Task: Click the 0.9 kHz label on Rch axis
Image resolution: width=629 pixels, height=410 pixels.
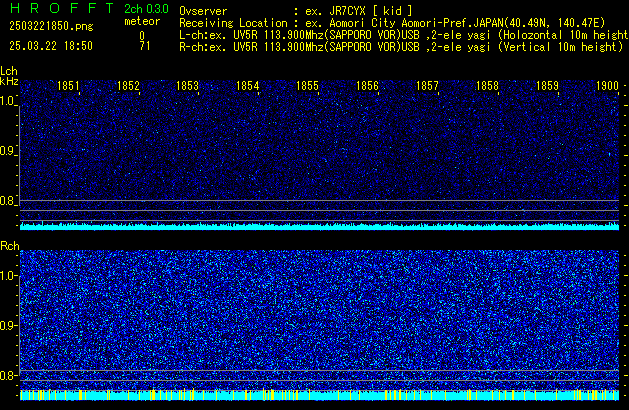Action: pyautogui.click(x=7, y=325)
